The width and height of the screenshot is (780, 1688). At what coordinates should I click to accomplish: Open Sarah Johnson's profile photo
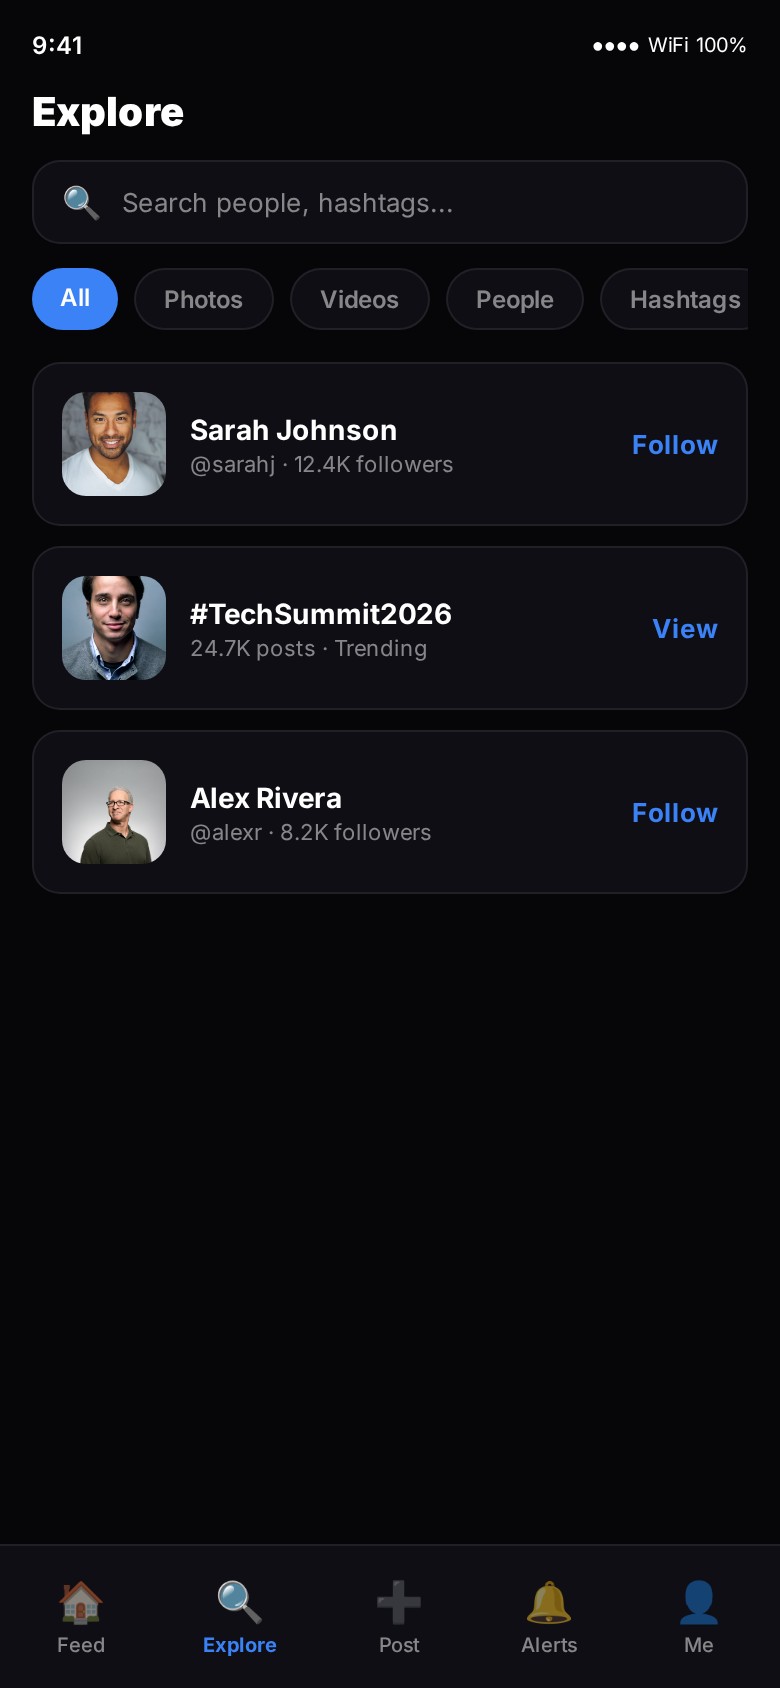point(114,444)
